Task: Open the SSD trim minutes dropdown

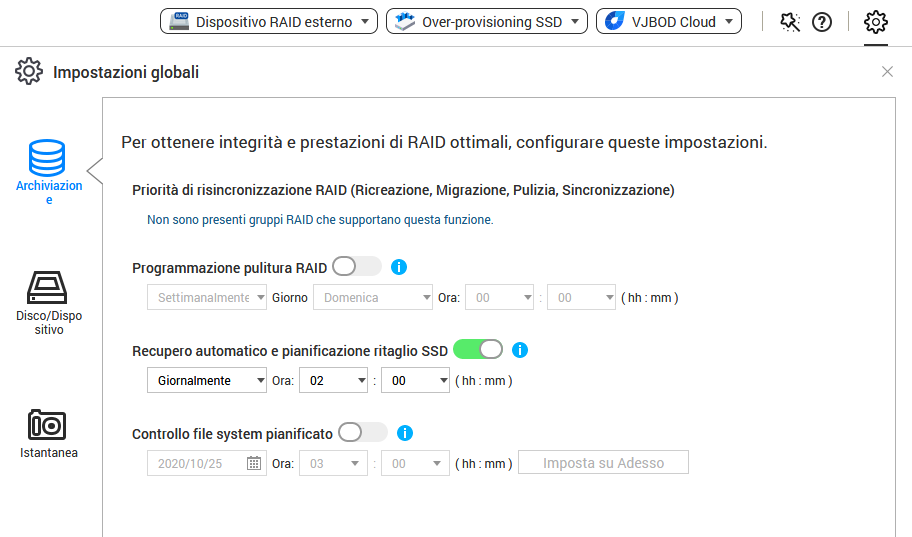Action: pyautogui.click(x=415, y=381)
